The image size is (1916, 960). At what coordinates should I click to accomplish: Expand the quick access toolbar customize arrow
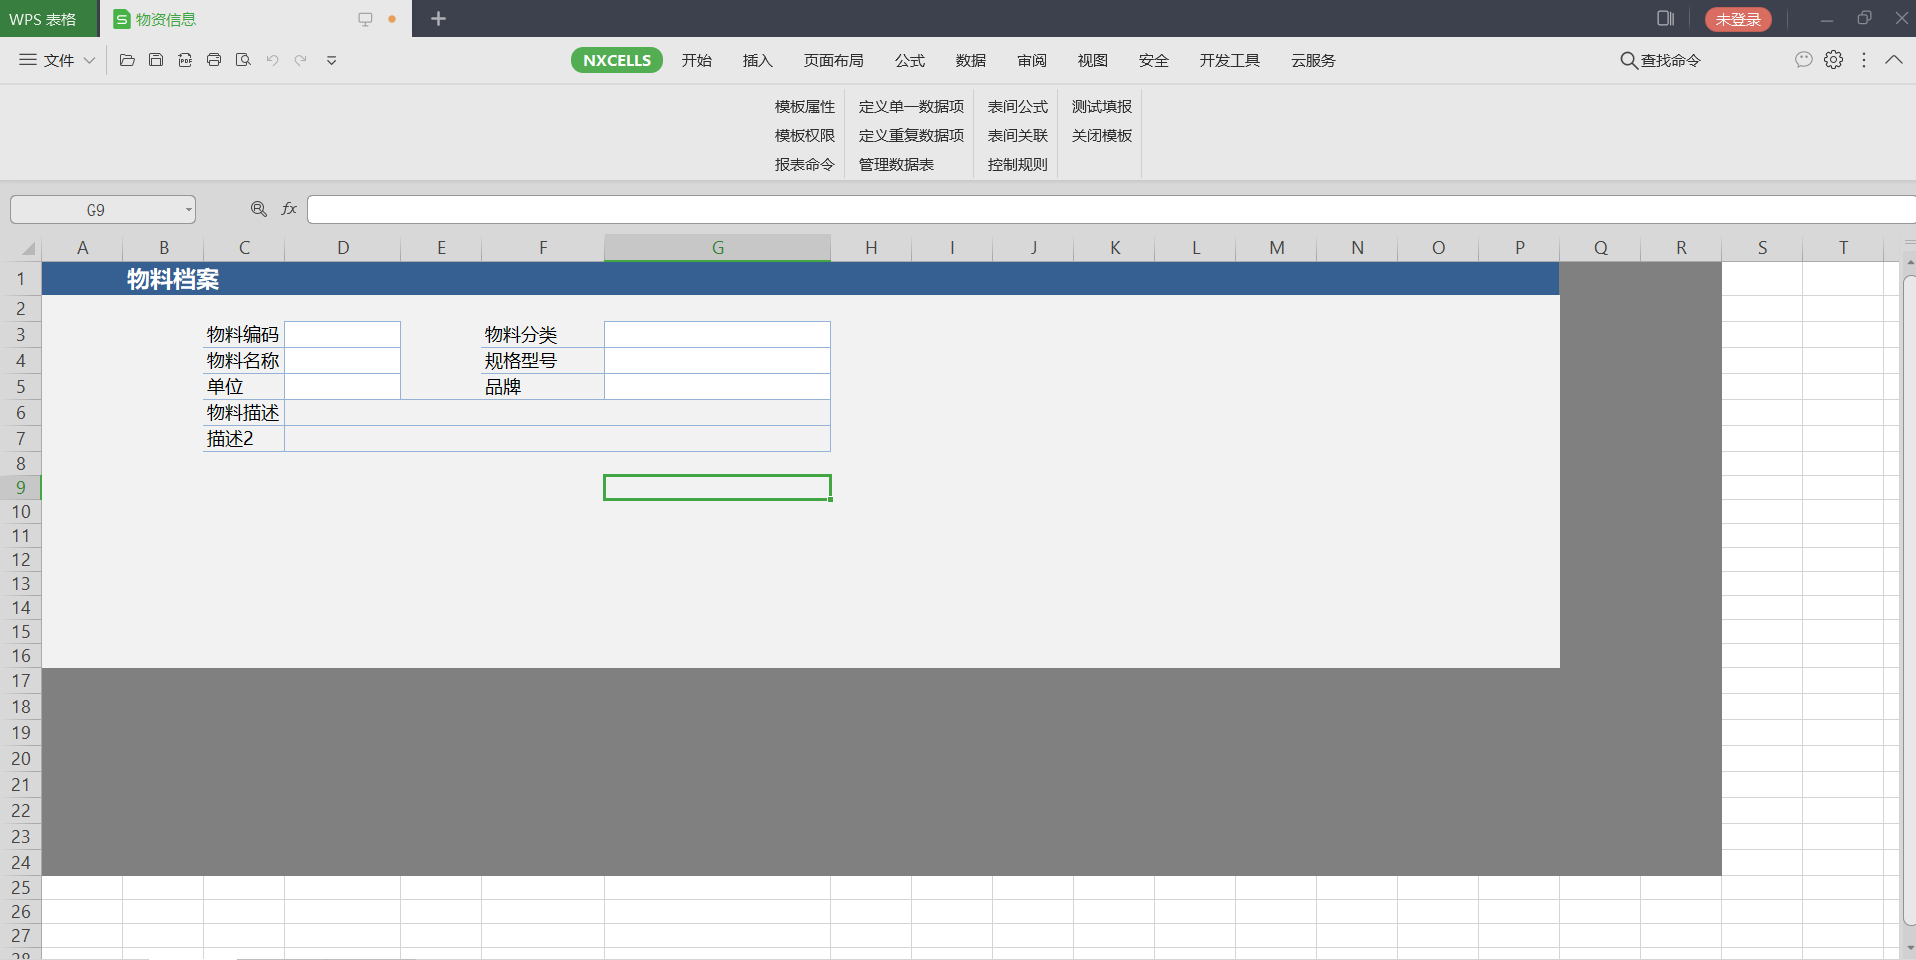[331, 60]
